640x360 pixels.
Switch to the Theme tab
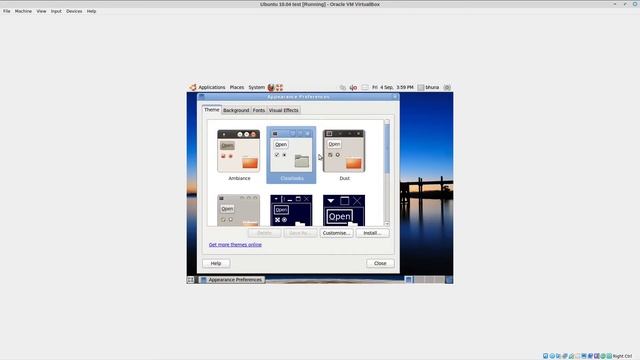pyautogui.click(x=211, y=110)
